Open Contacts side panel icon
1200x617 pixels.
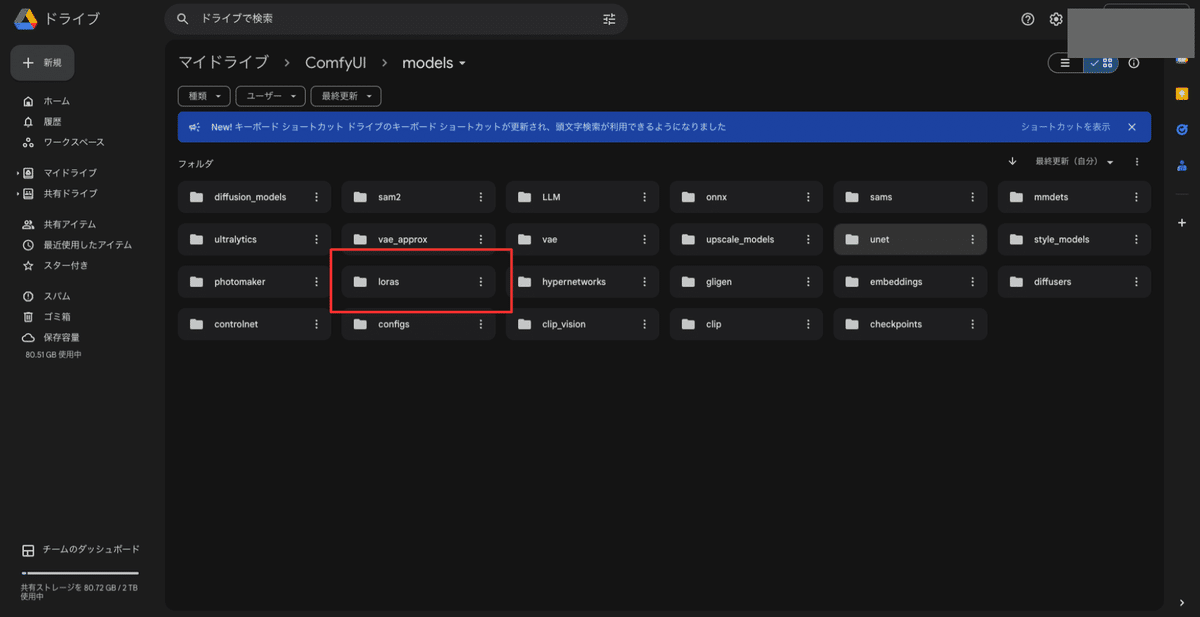pos(1182,165)
